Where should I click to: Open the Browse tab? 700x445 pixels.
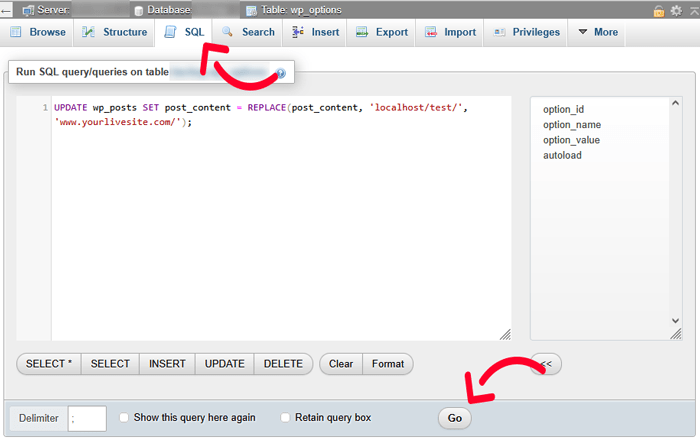tap(38, 32)
